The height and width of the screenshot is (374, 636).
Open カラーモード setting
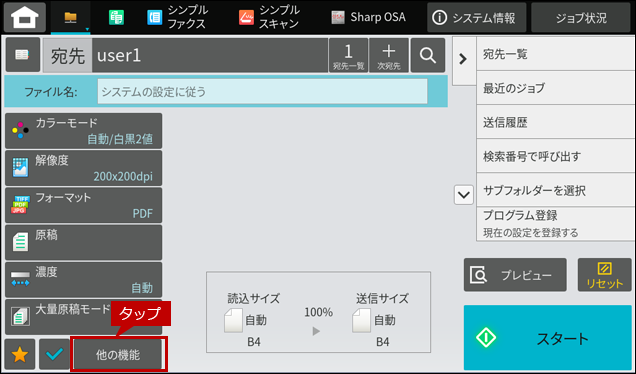84,131
